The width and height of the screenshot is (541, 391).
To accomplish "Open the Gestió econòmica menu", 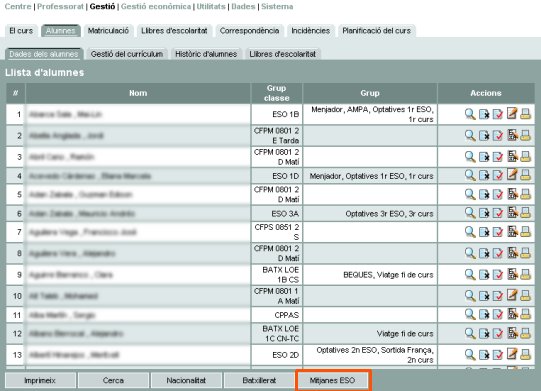I will click(x=156, y=6).
